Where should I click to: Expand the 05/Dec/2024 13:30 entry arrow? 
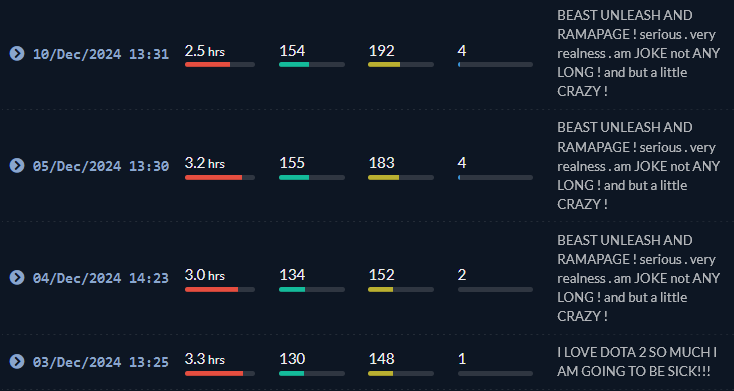point(17,165)
